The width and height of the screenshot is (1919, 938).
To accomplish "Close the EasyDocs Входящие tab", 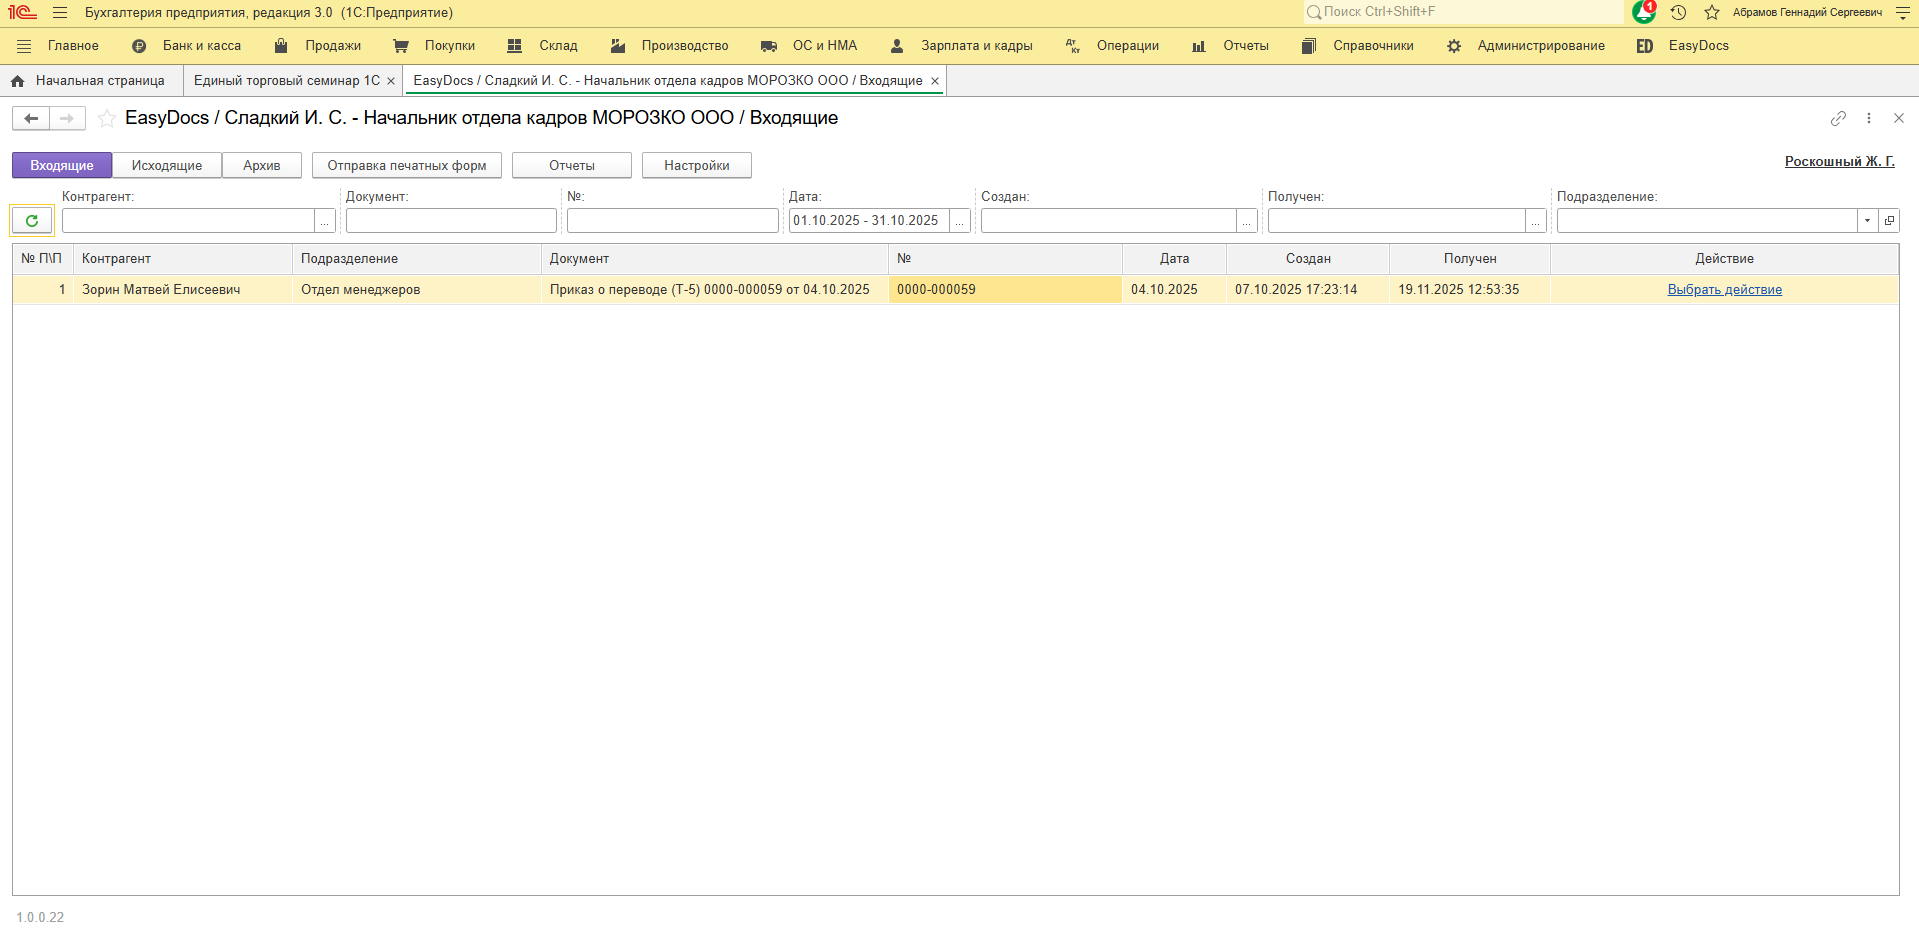I will click(935, 81).
